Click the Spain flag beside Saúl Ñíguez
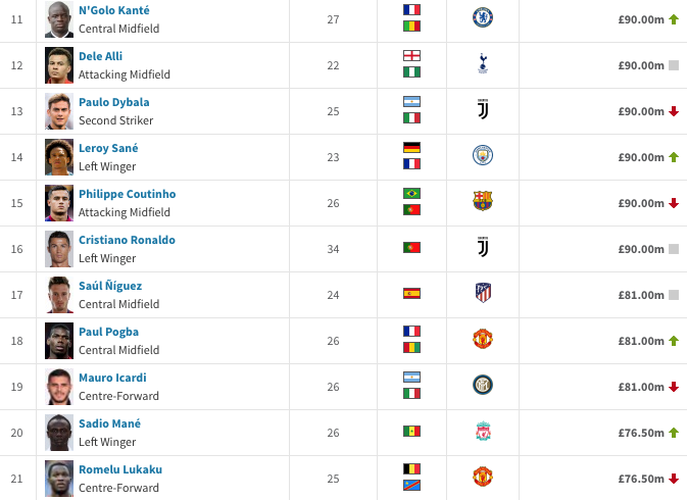Screen dimensions: 687x500 [x=411, y=294]
